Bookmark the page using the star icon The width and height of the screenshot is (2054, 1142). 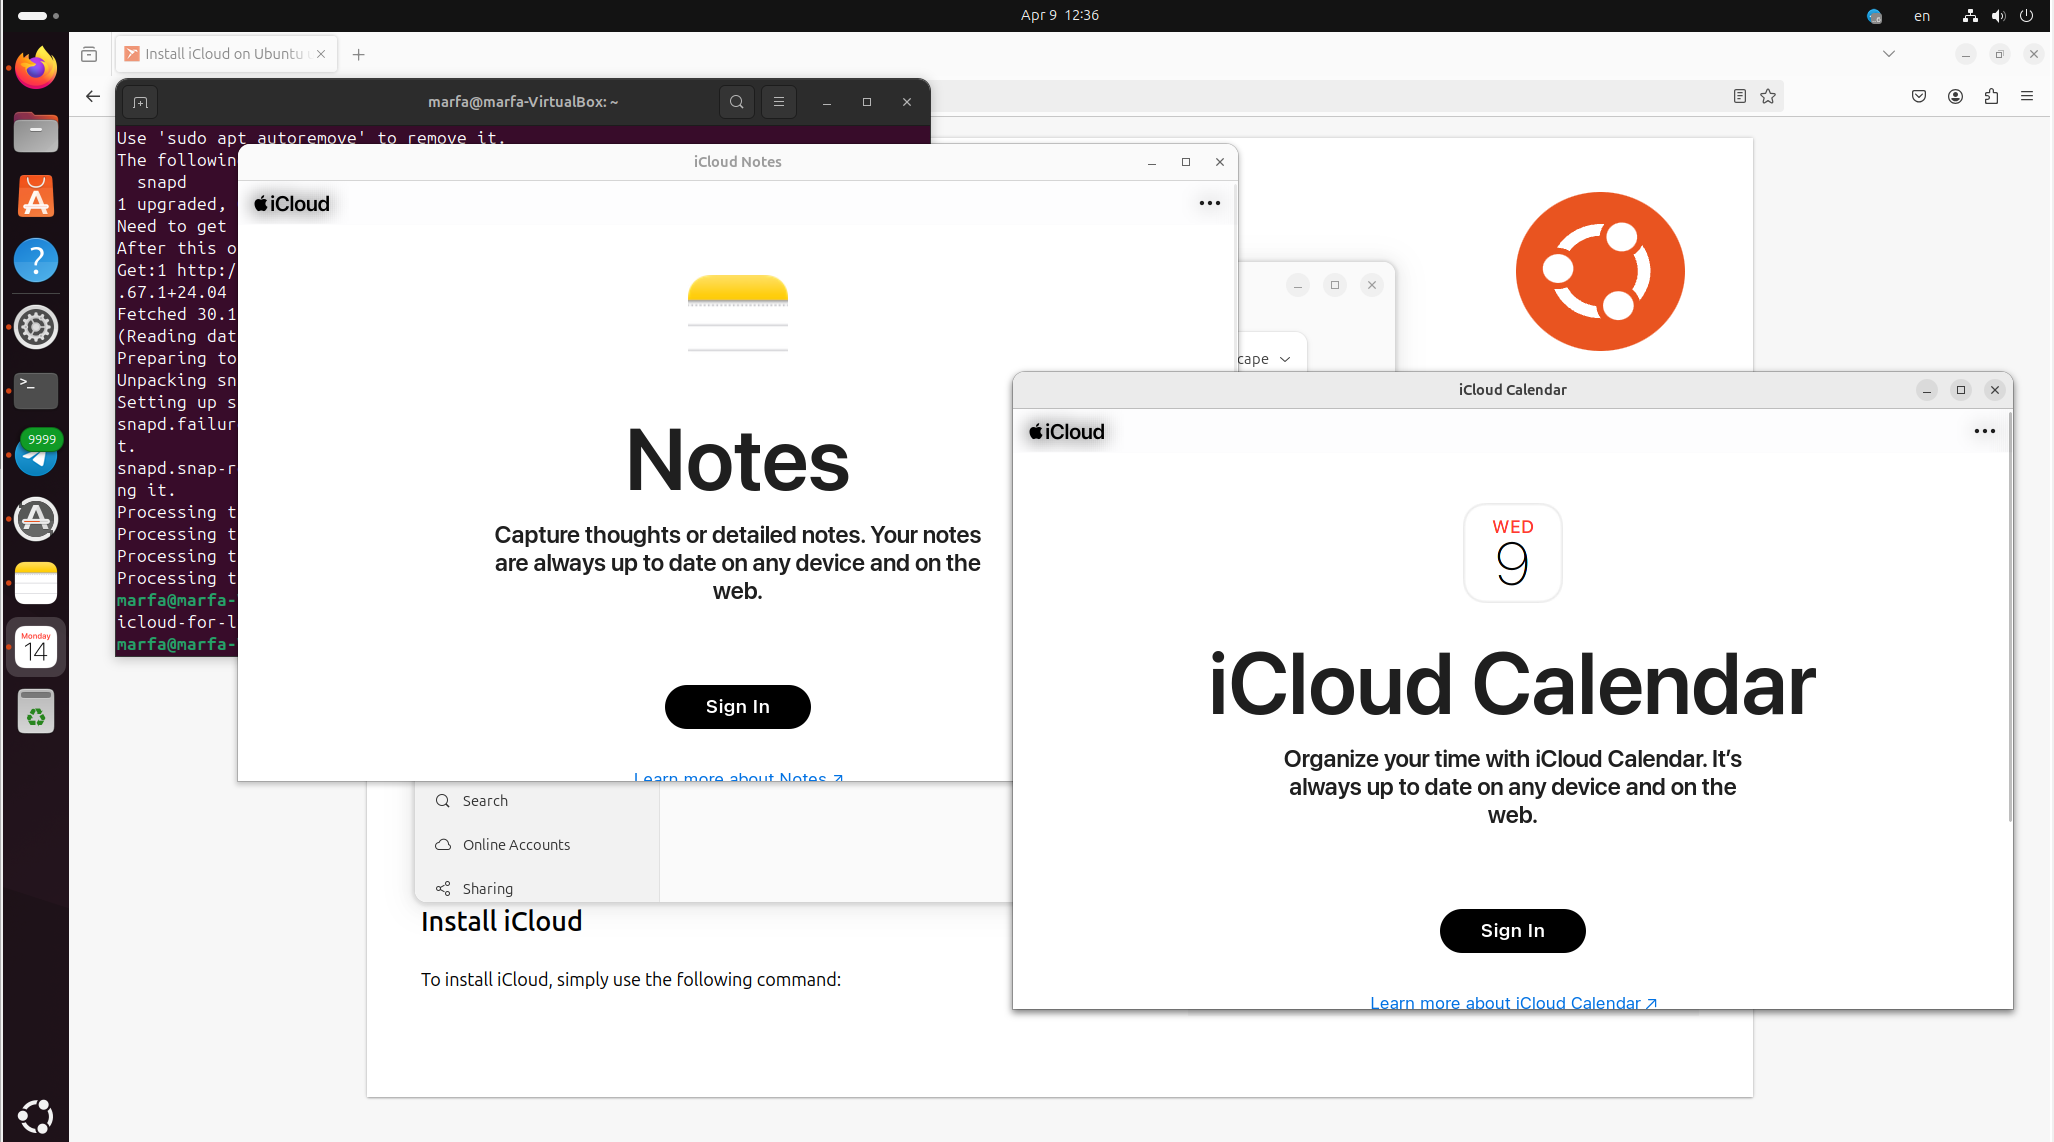[1768, 96]
